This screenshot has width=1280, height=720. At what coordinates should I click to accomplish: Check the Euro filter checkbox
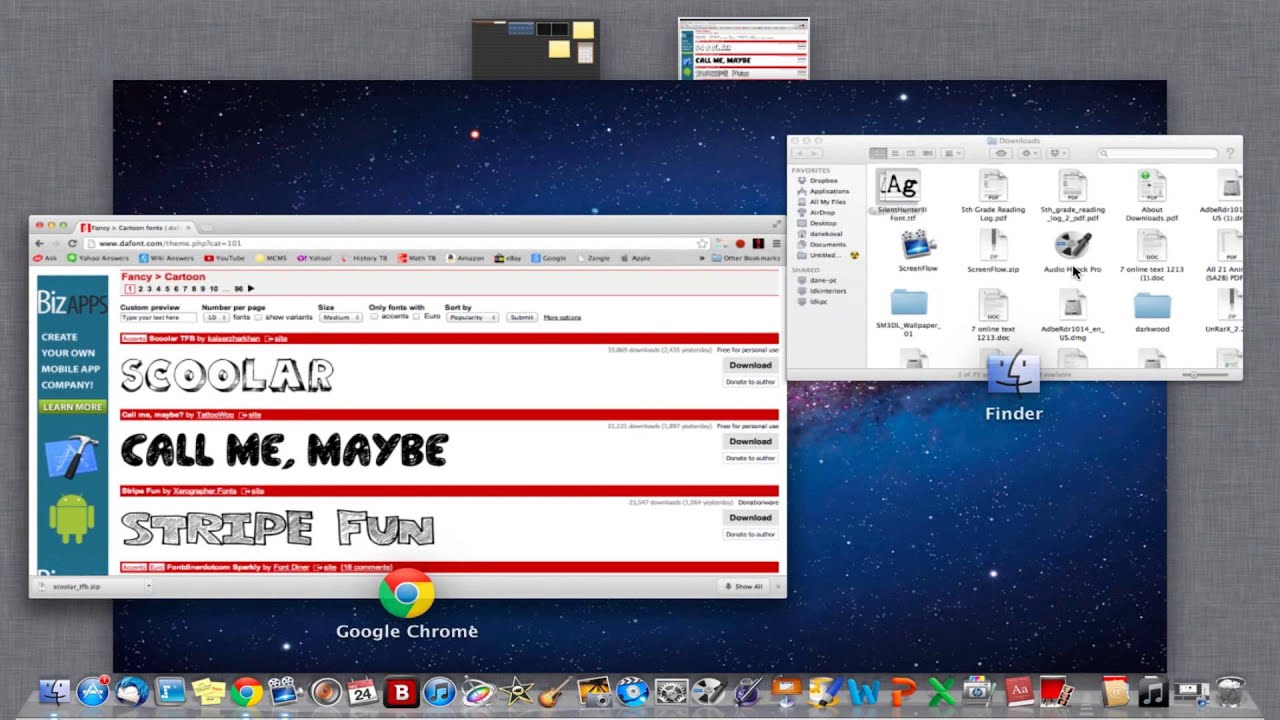pyautogui.click(x=417, y=317)
